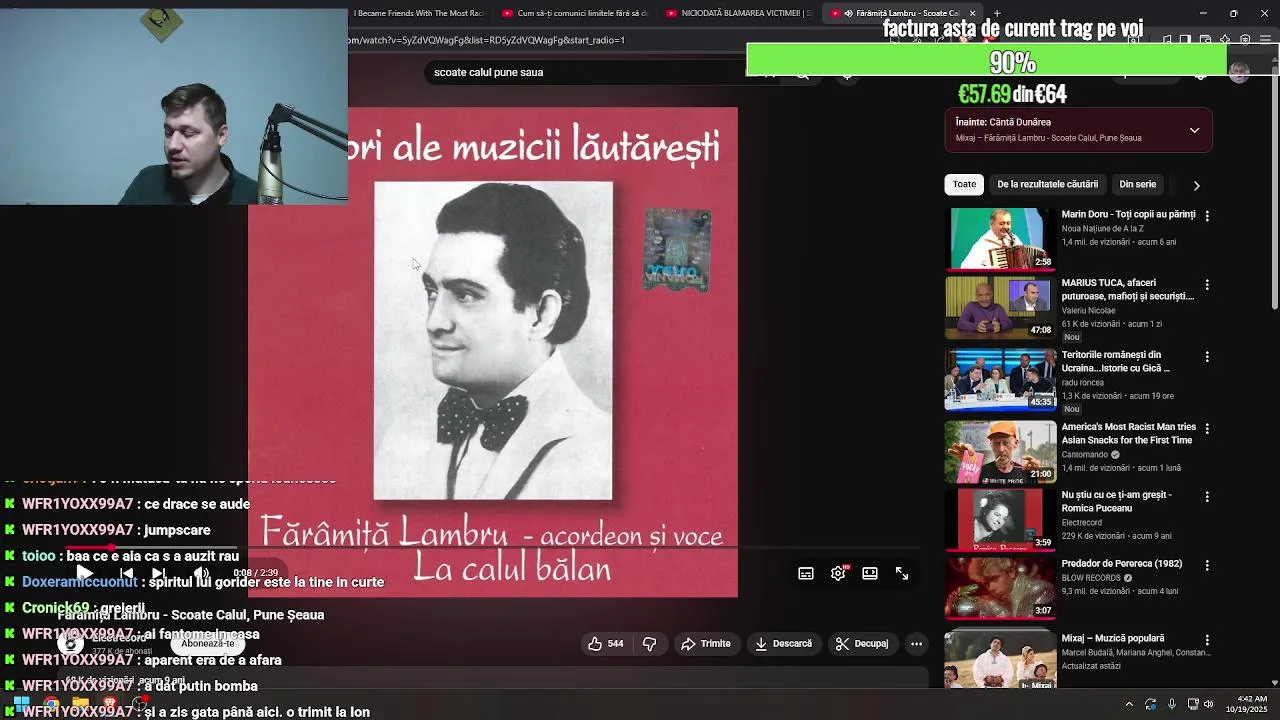Screen dimensions: 1280x720
Task: Open the Teritoriile românești 45:35 thumbnail
Action: click(x=1000, y=380)
